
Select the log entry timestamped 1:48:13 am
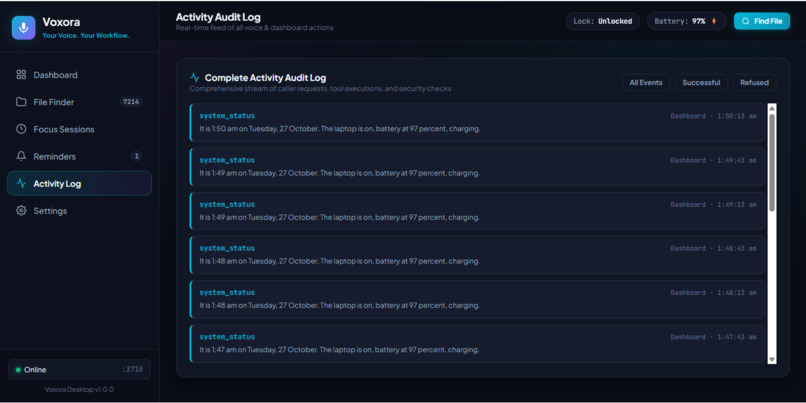[478, 299]
